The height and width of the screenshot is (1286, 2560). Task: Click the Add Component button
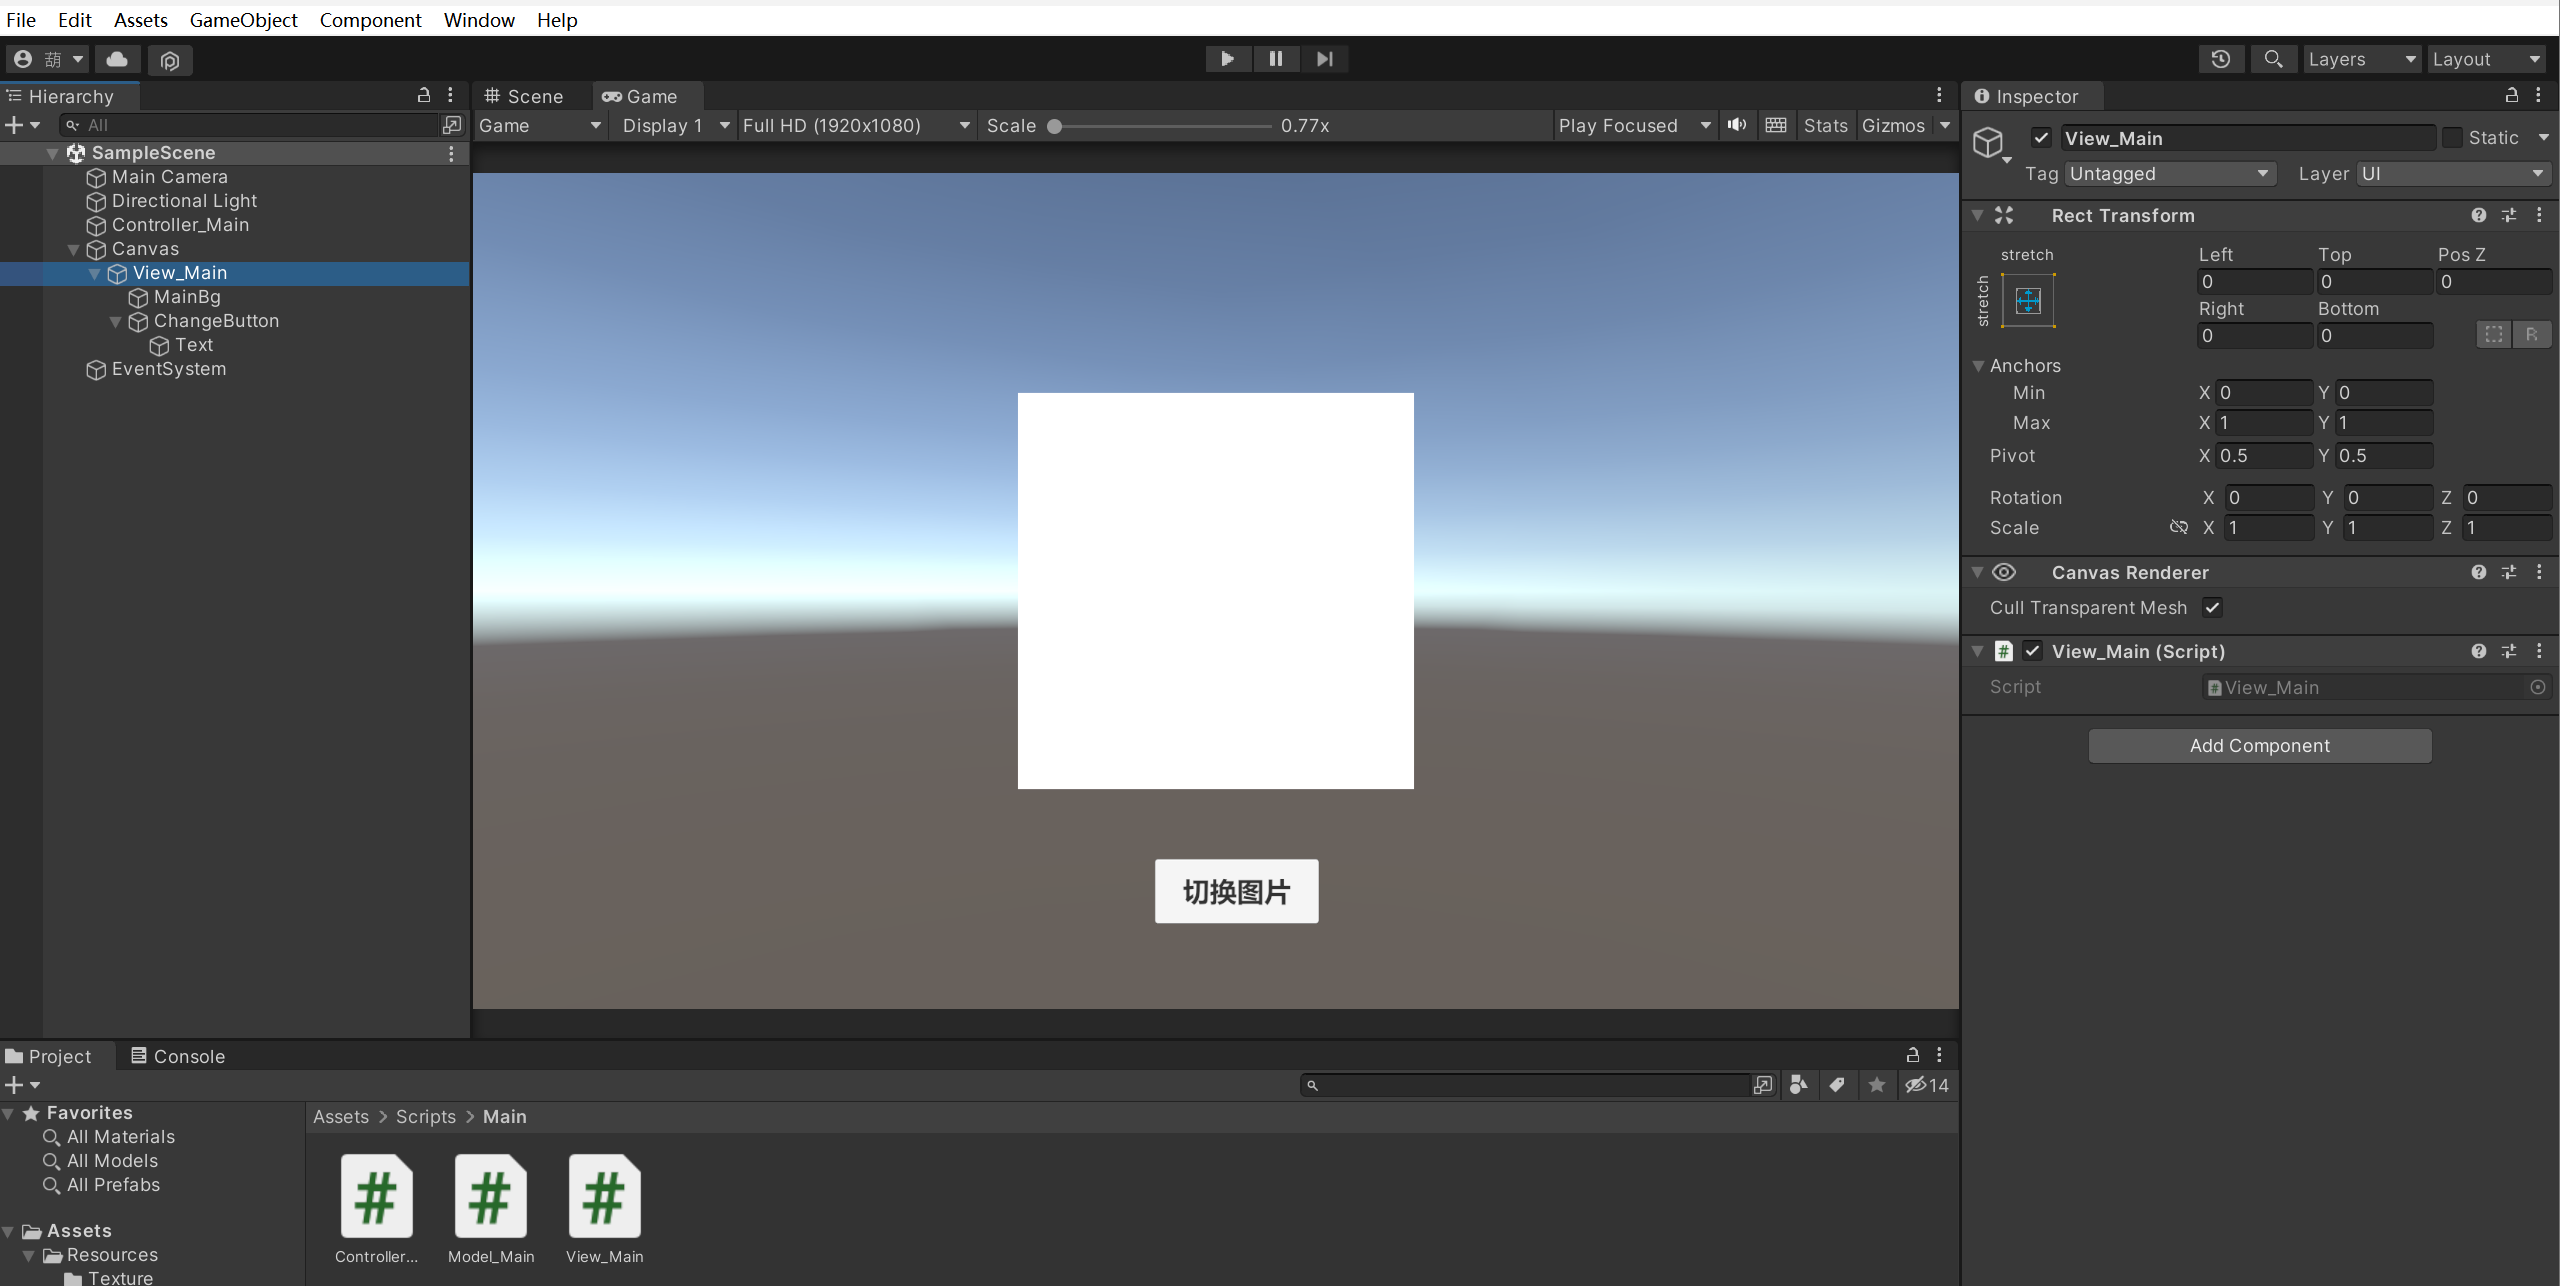(2260, 745)
